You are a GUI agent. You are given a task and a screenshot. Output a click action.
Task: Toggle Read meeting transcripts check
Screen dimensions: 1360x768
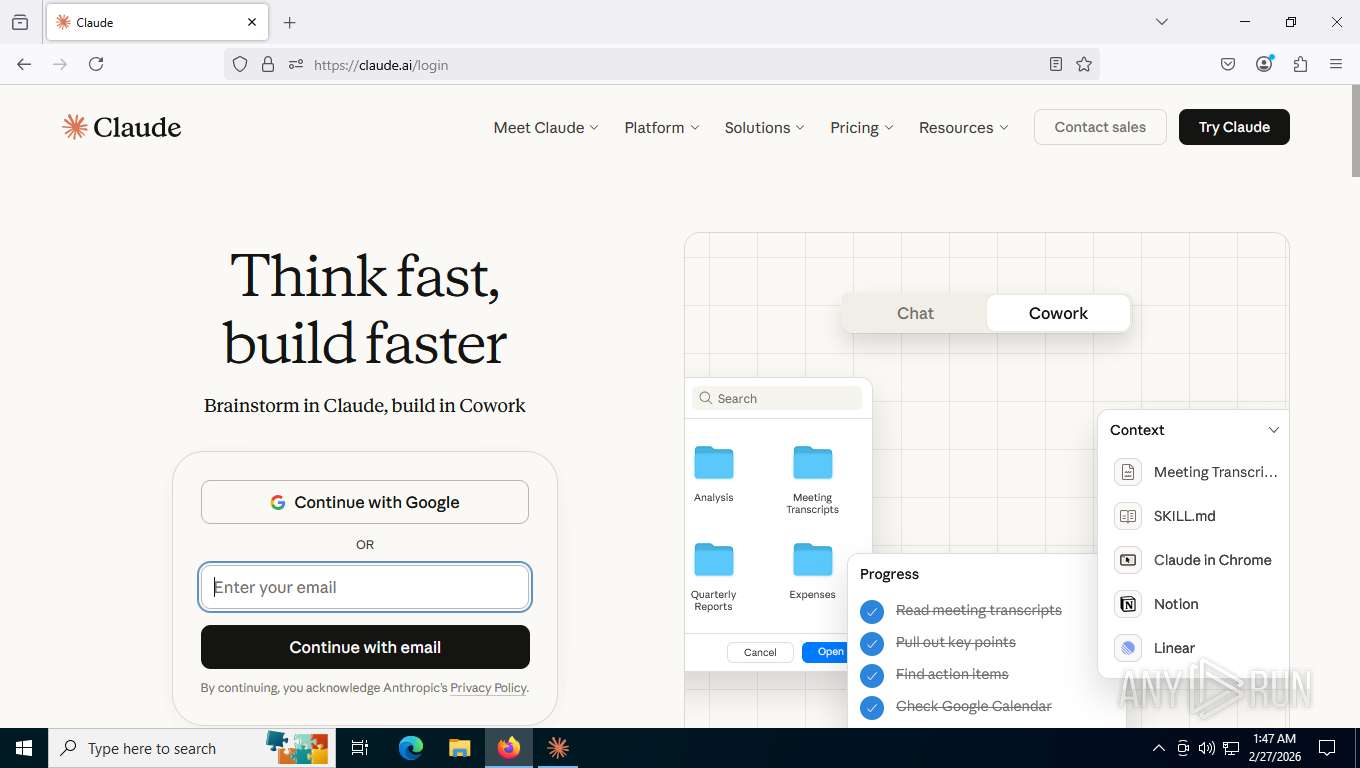(872, 611)
